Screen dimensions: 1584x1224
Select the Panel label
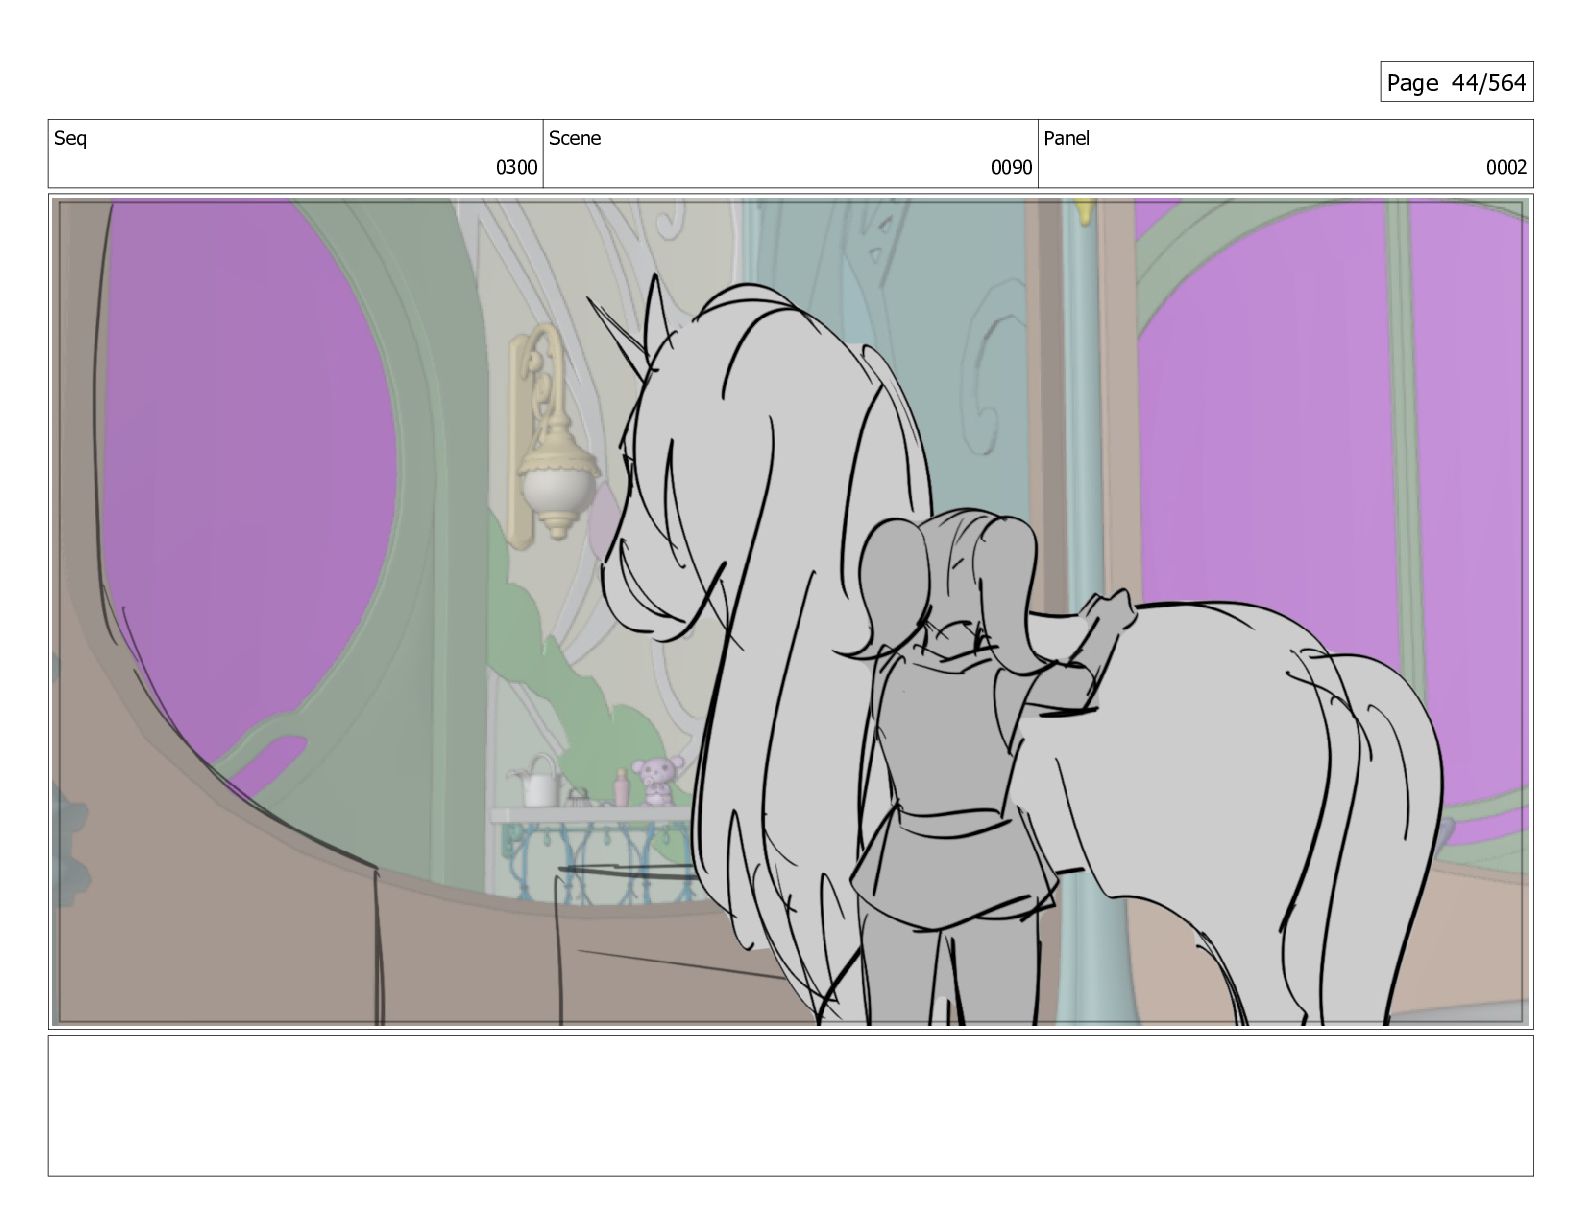[x=1067, y=138]
